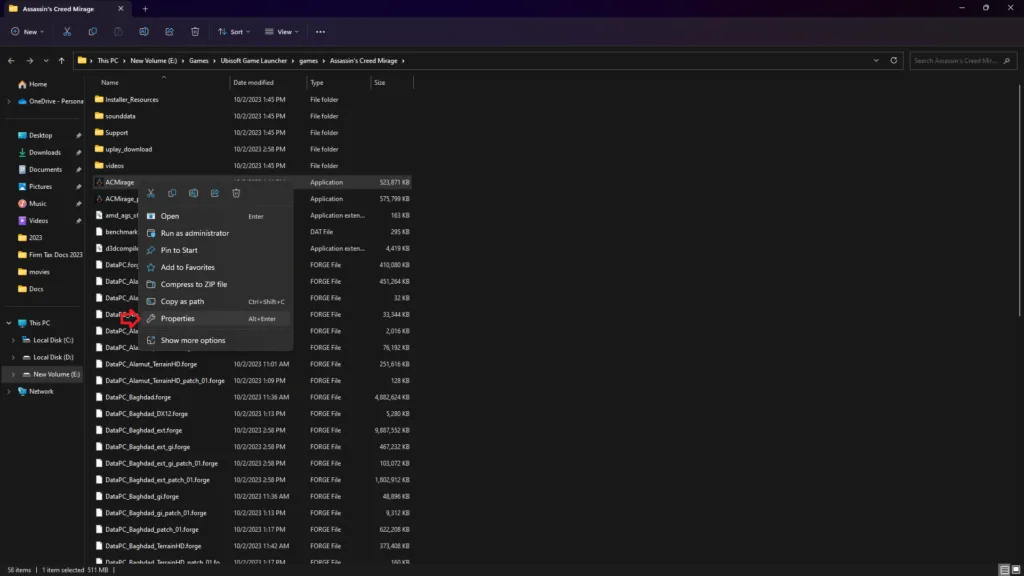Viewport: 1024px width, 576px height.
Task: Choose Add to Favorites
Action: (x=215, y=267)
